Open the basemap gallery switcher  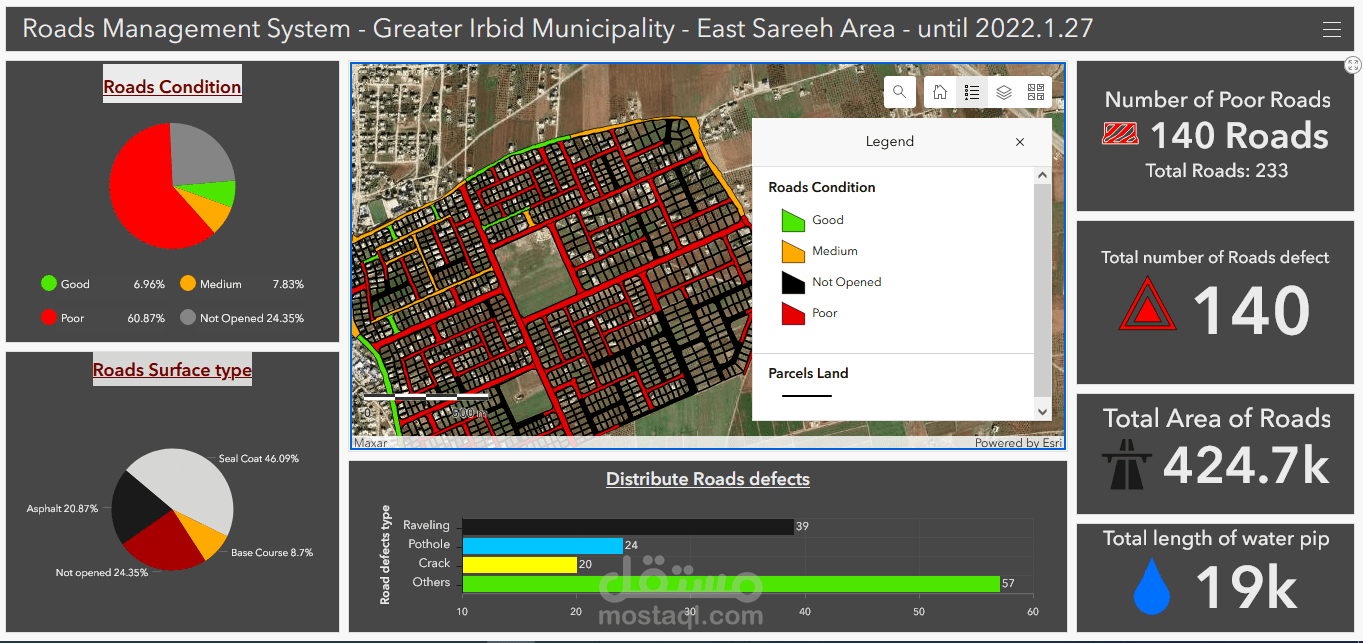1035,91
